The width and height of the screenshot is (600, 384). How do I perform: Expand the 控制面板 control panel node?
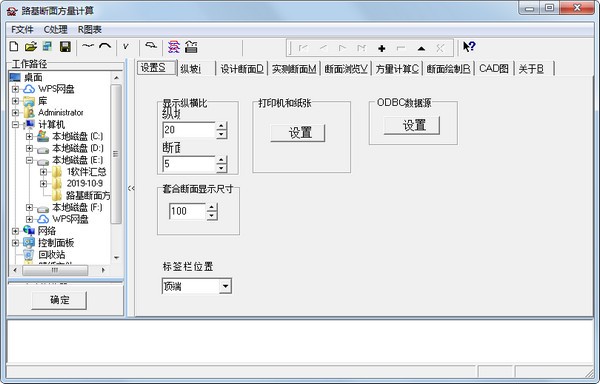click(x=15, y=243)
